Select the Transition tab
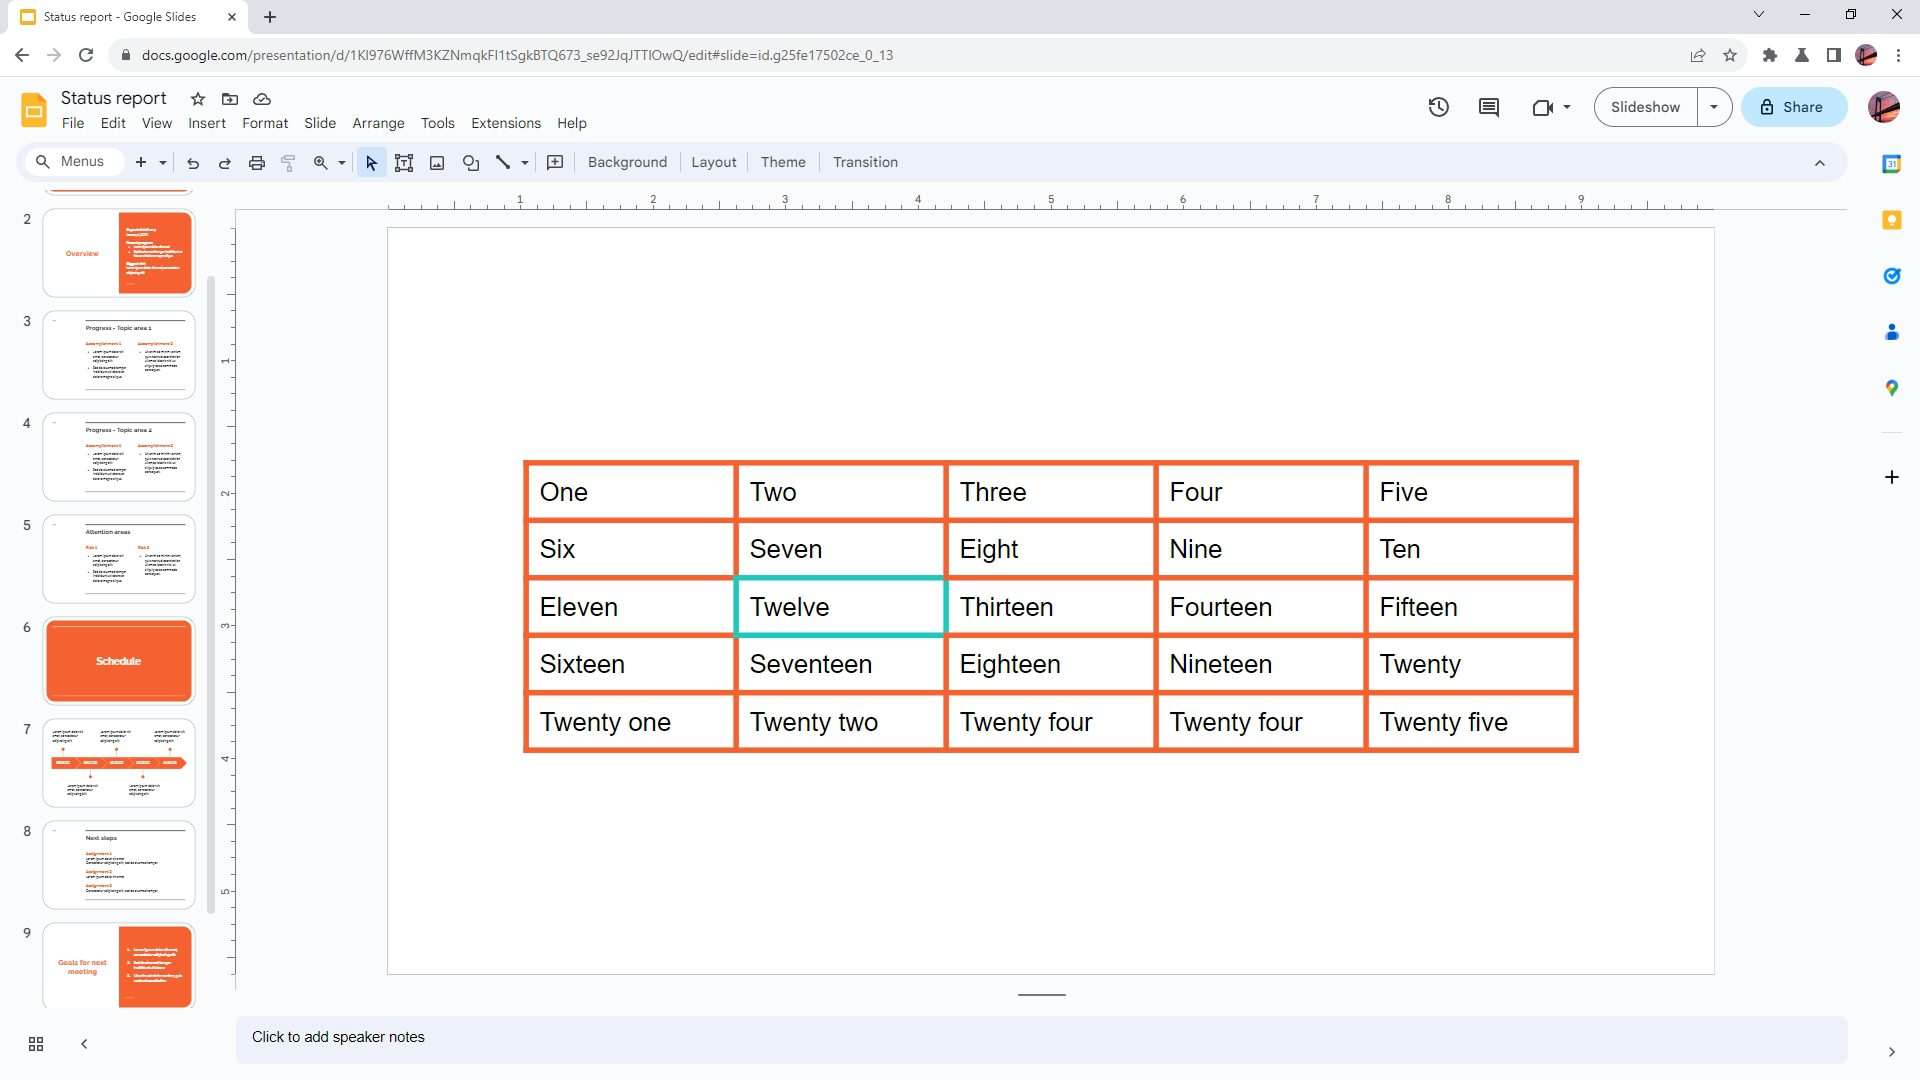The height and width of the screenshot is (1080, 1920). tap(864, 161)
